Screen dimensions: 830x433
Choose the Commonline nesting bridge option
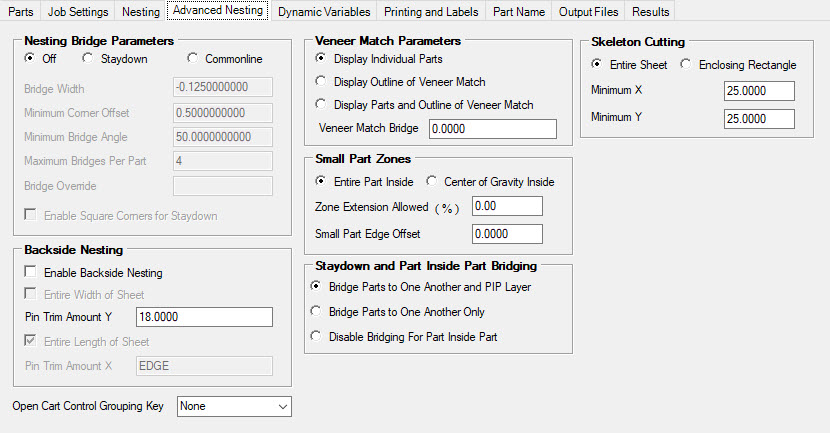point(193,59)
